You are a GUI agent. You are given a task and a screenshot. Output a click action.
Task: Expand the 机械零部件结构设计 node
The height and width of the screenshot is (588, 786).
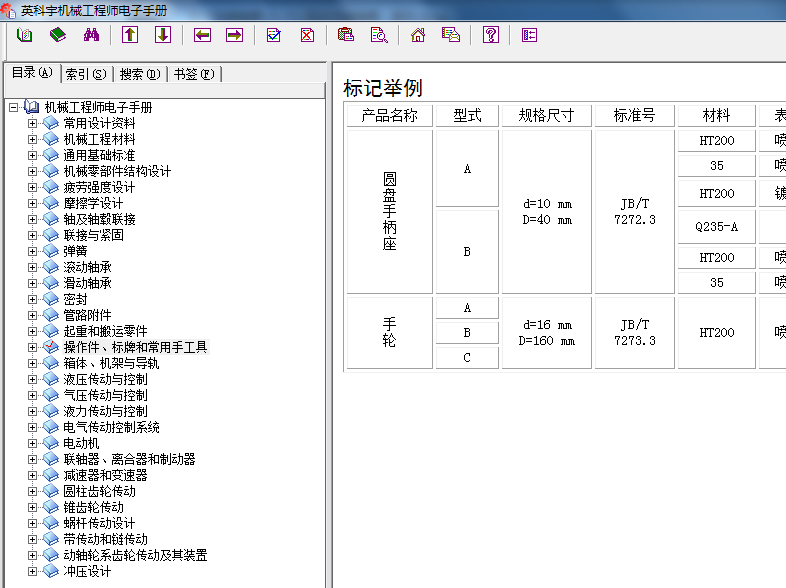(33, 171)
